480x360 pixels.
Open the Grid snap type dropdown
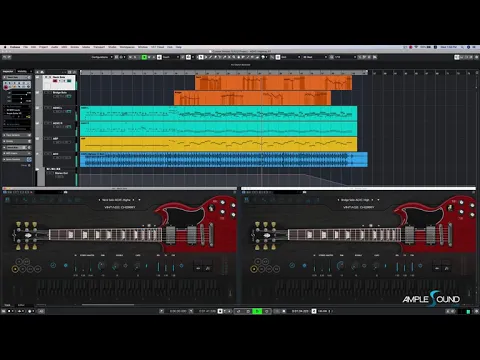click(x=291, y=57)
